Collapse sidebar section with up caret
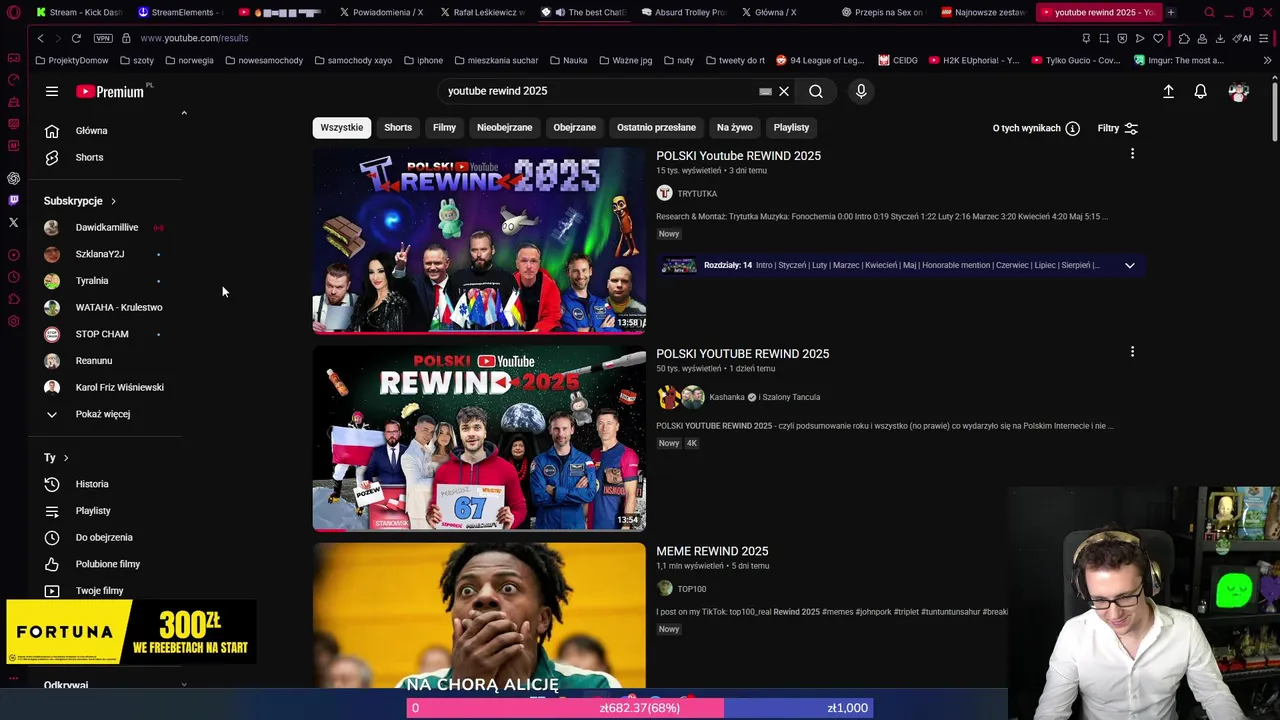Viewport: 1280px width, 720px height. point(184,113)
